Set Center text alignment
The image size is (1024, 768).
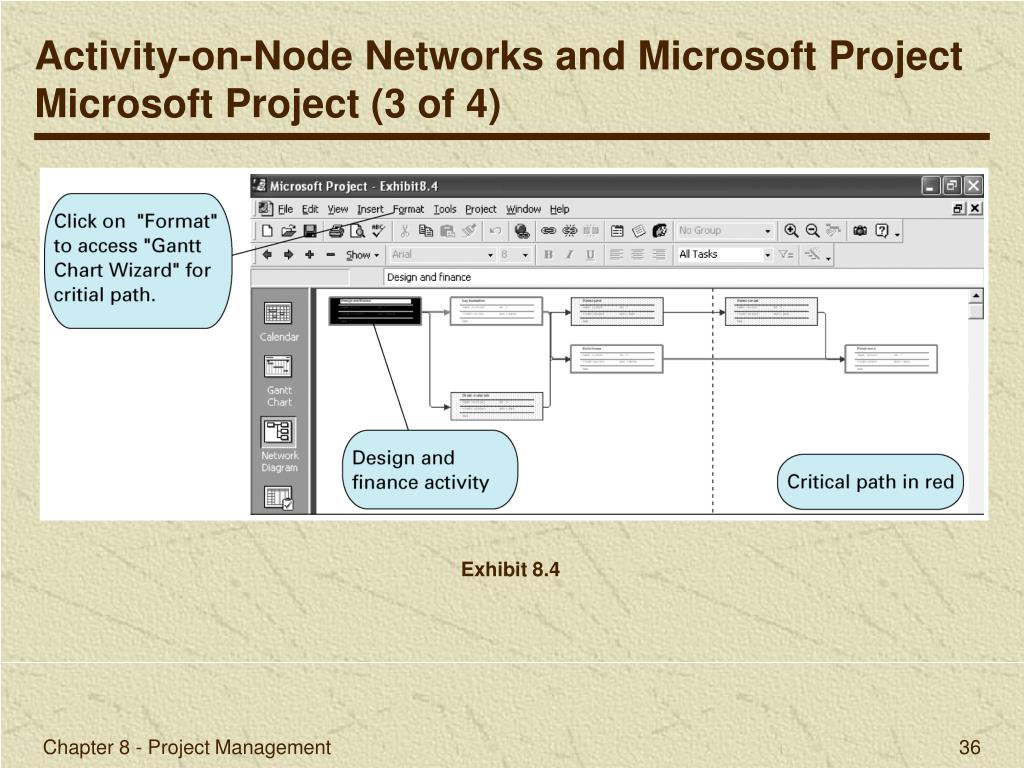[638, 255]
